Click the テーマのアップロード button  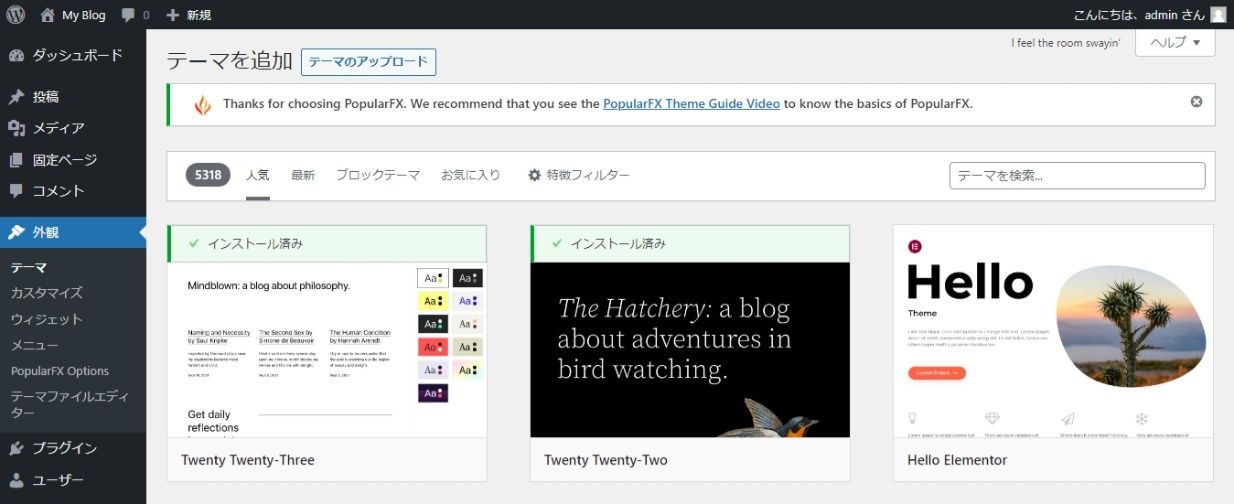(368, 62)
